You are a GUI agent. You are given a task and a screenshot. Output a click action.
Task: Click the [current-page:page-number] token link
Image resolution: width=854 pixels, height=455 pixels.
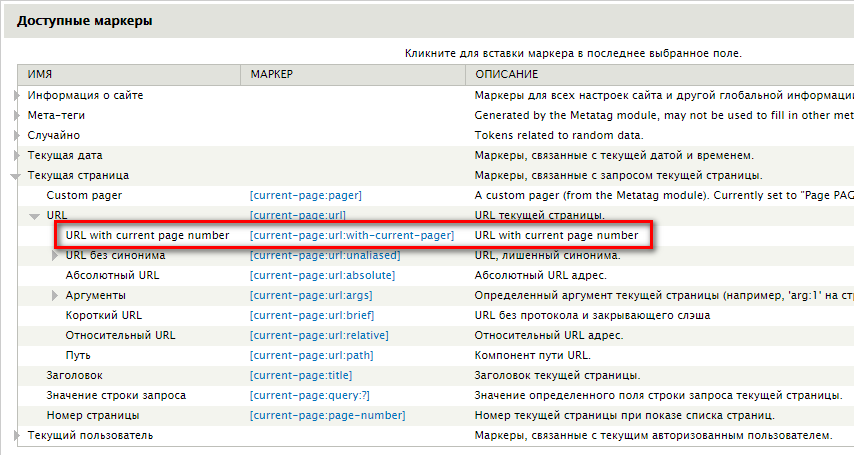point(327,415)
